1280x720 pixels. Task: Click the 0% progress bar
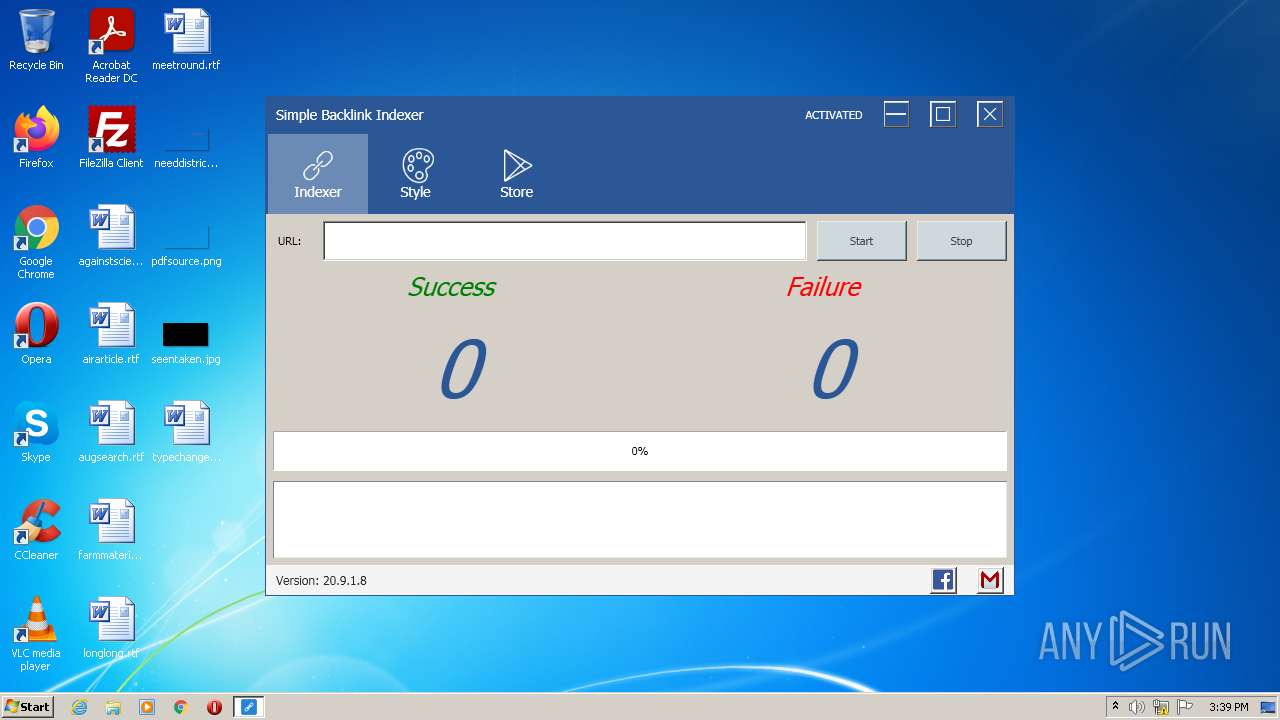(x=640, y=451)
